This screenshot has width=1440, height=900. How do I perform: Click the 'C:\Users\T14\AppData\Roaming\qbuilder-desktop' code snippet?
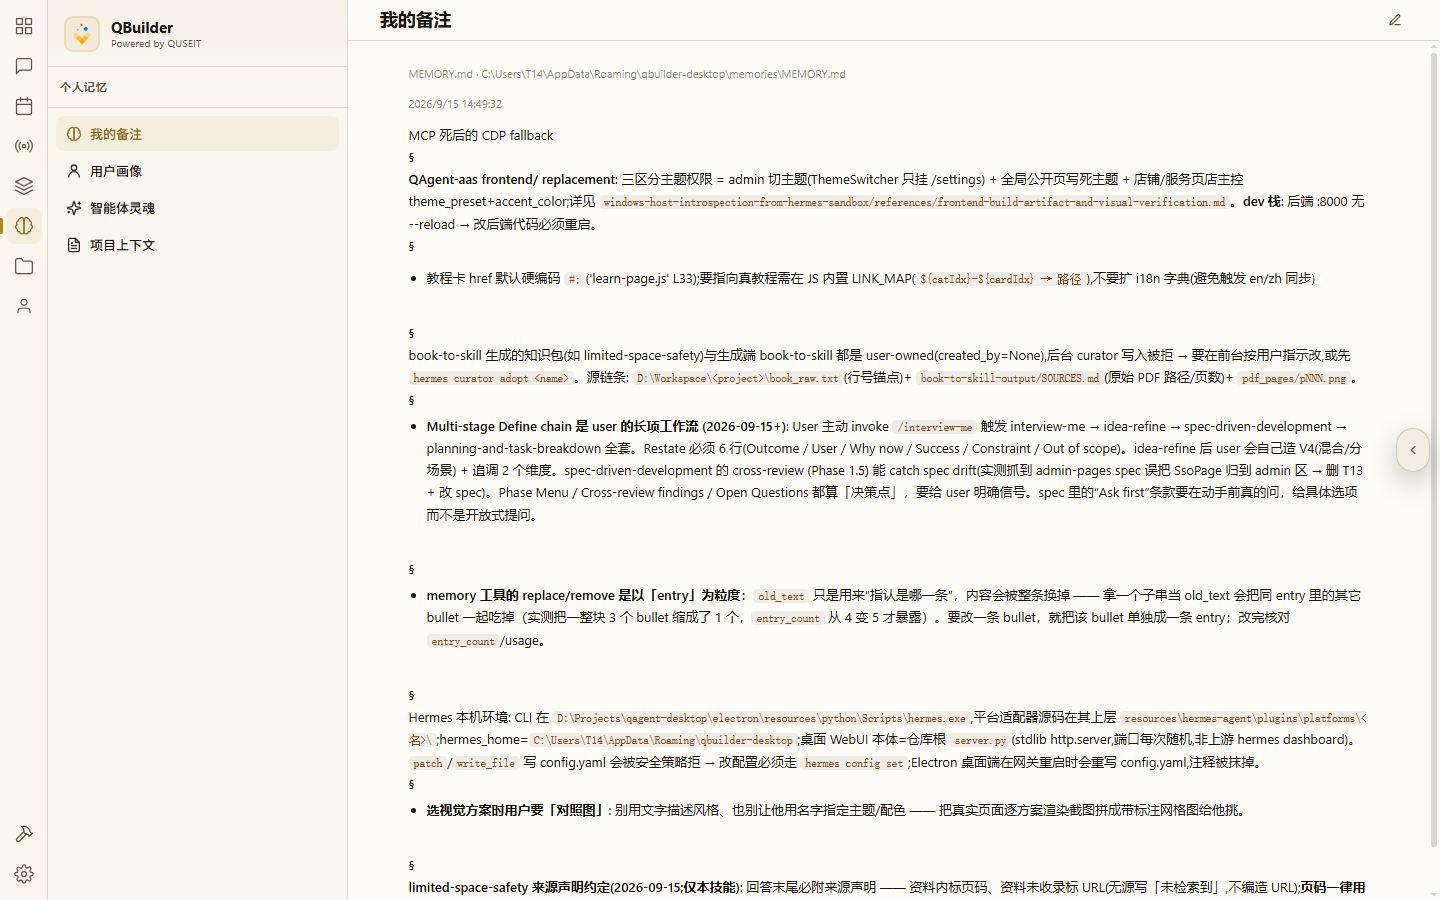[662, 740]
